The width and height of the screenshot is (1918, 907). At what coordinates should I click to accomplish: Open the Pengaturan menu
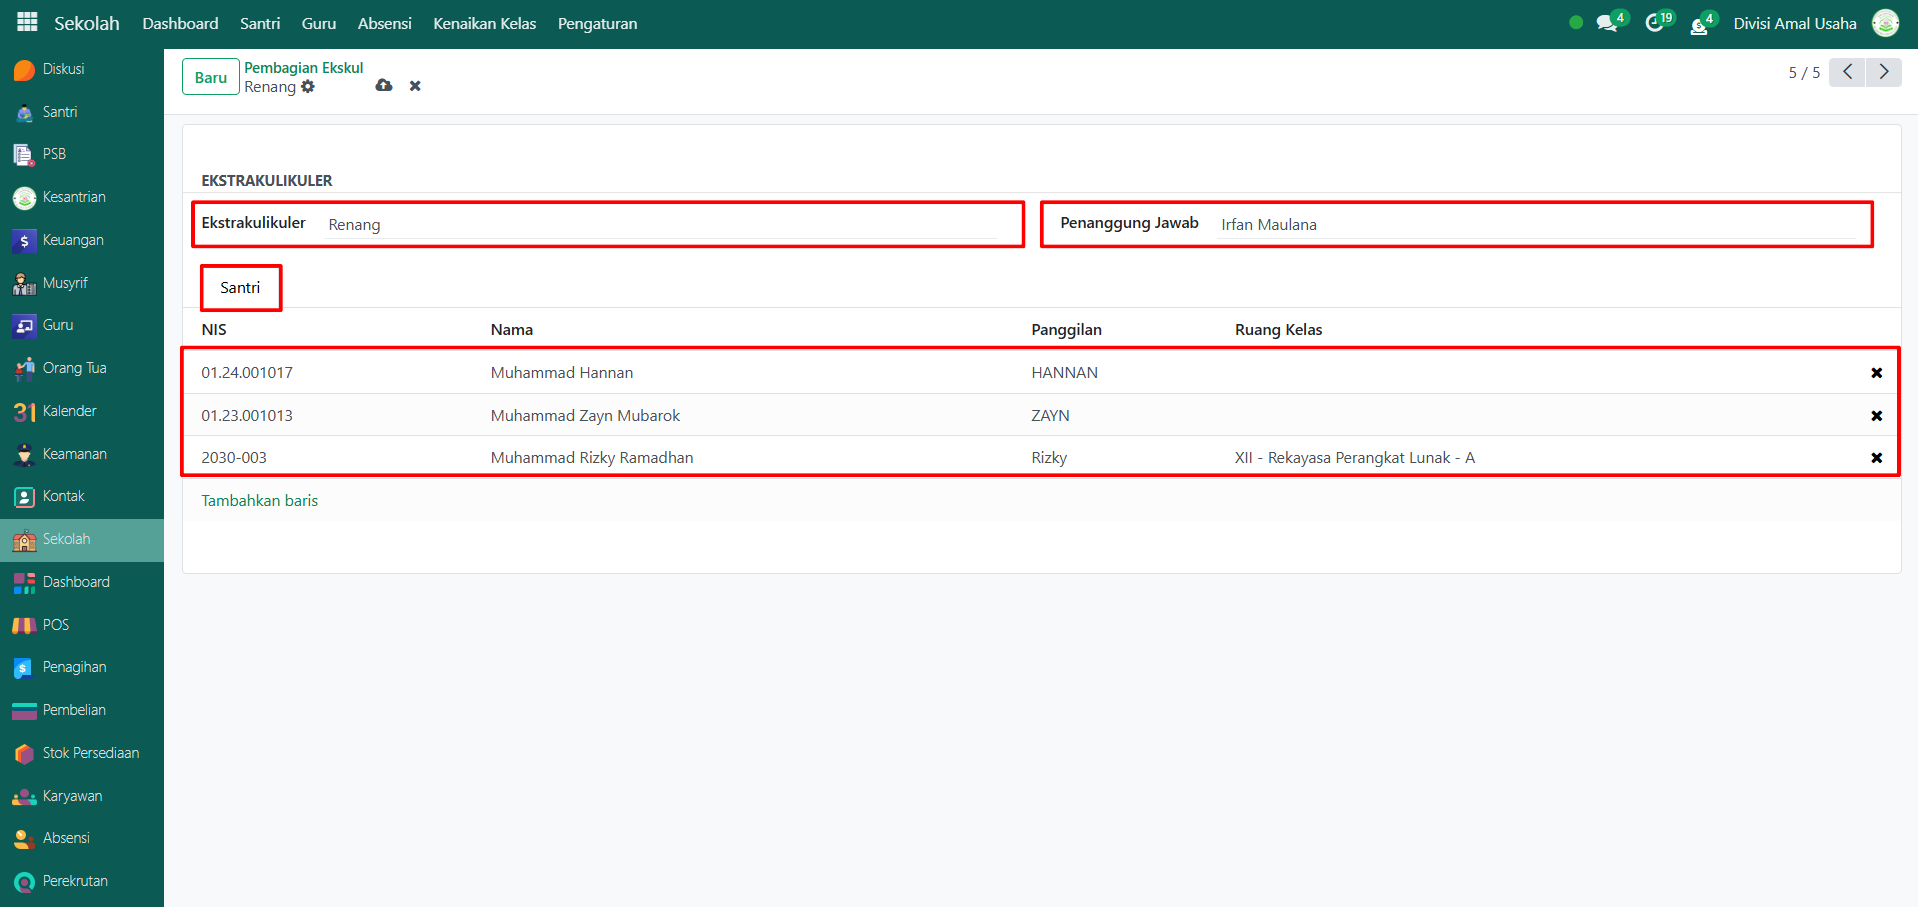click(x=597, y=23)
